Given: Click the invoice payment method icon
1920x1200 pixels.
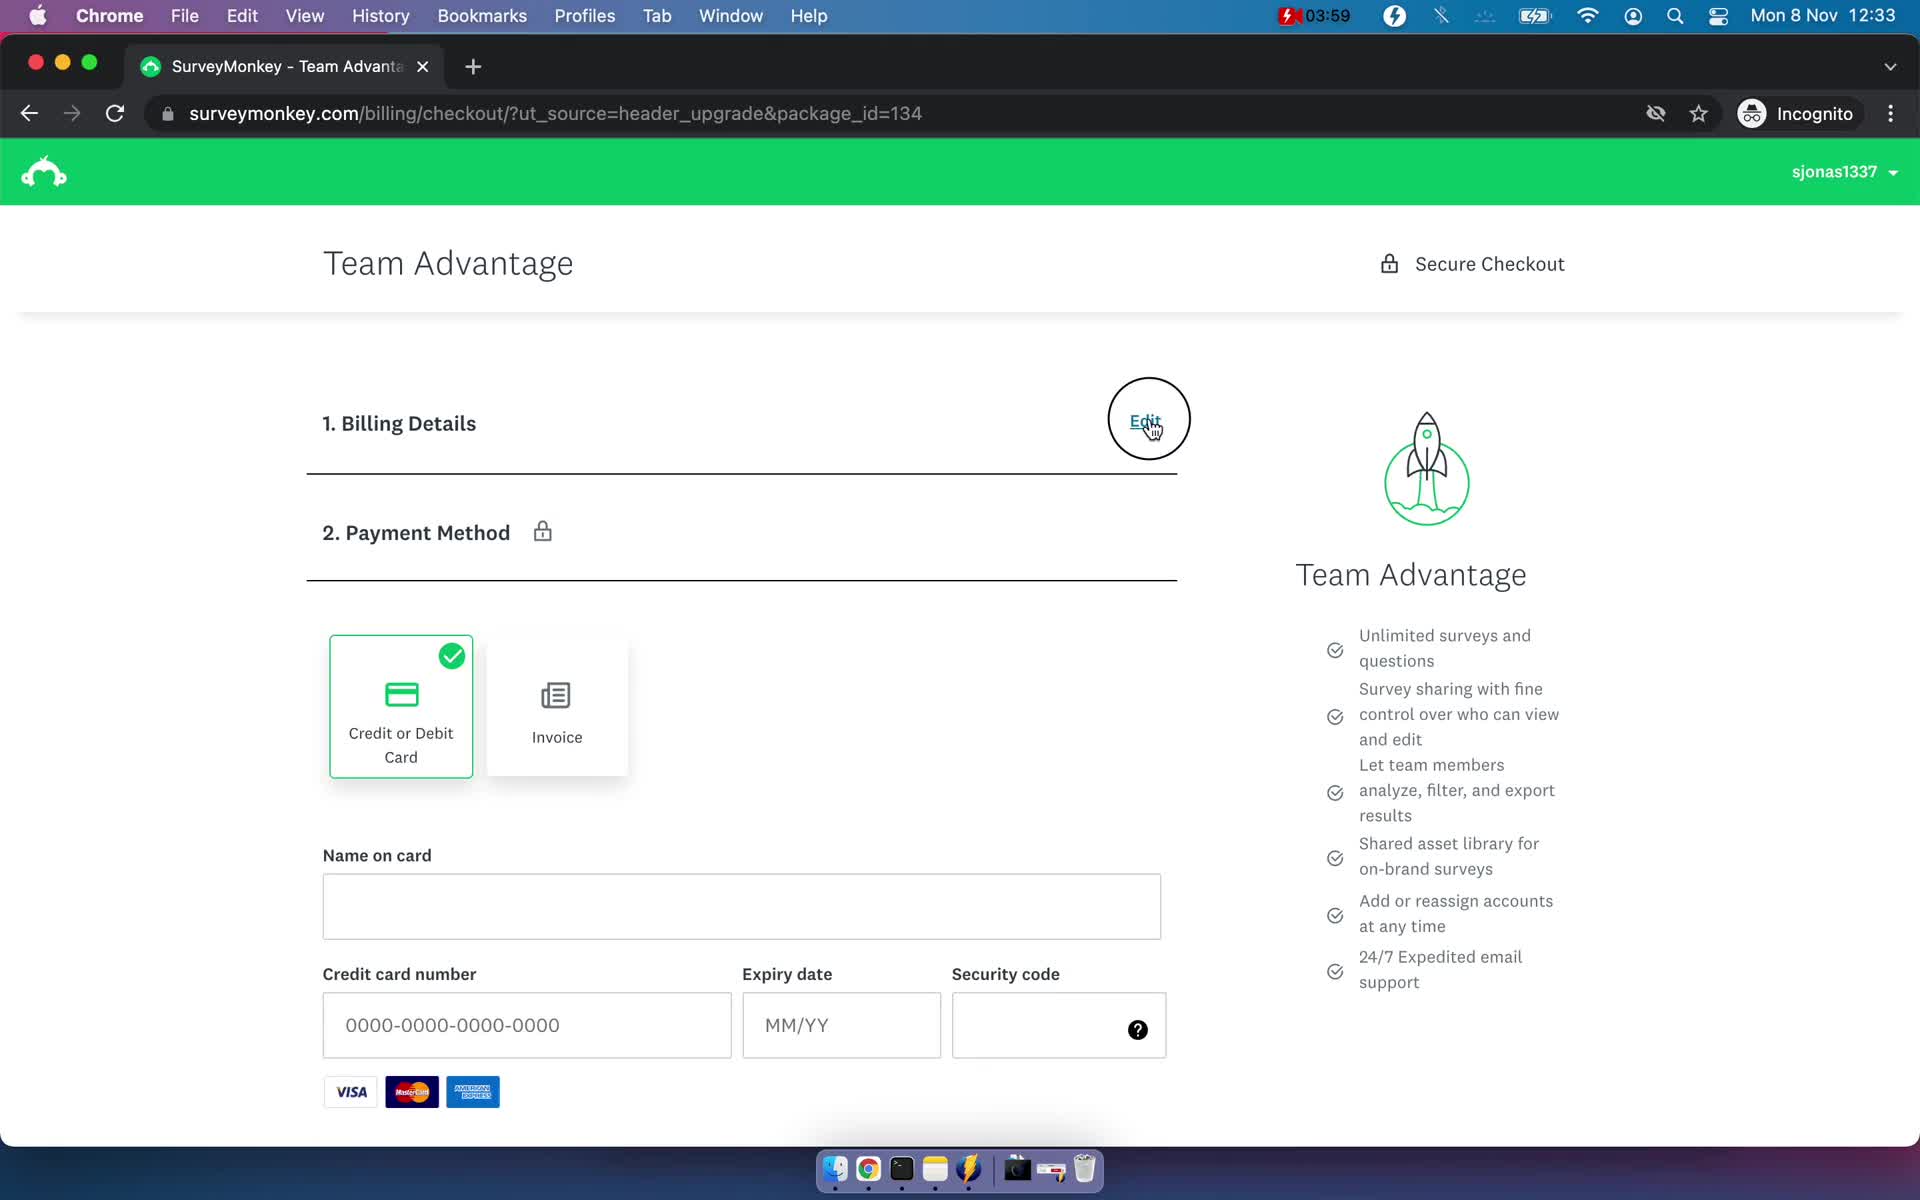Looking at the screenshot, I should (556, 694).
